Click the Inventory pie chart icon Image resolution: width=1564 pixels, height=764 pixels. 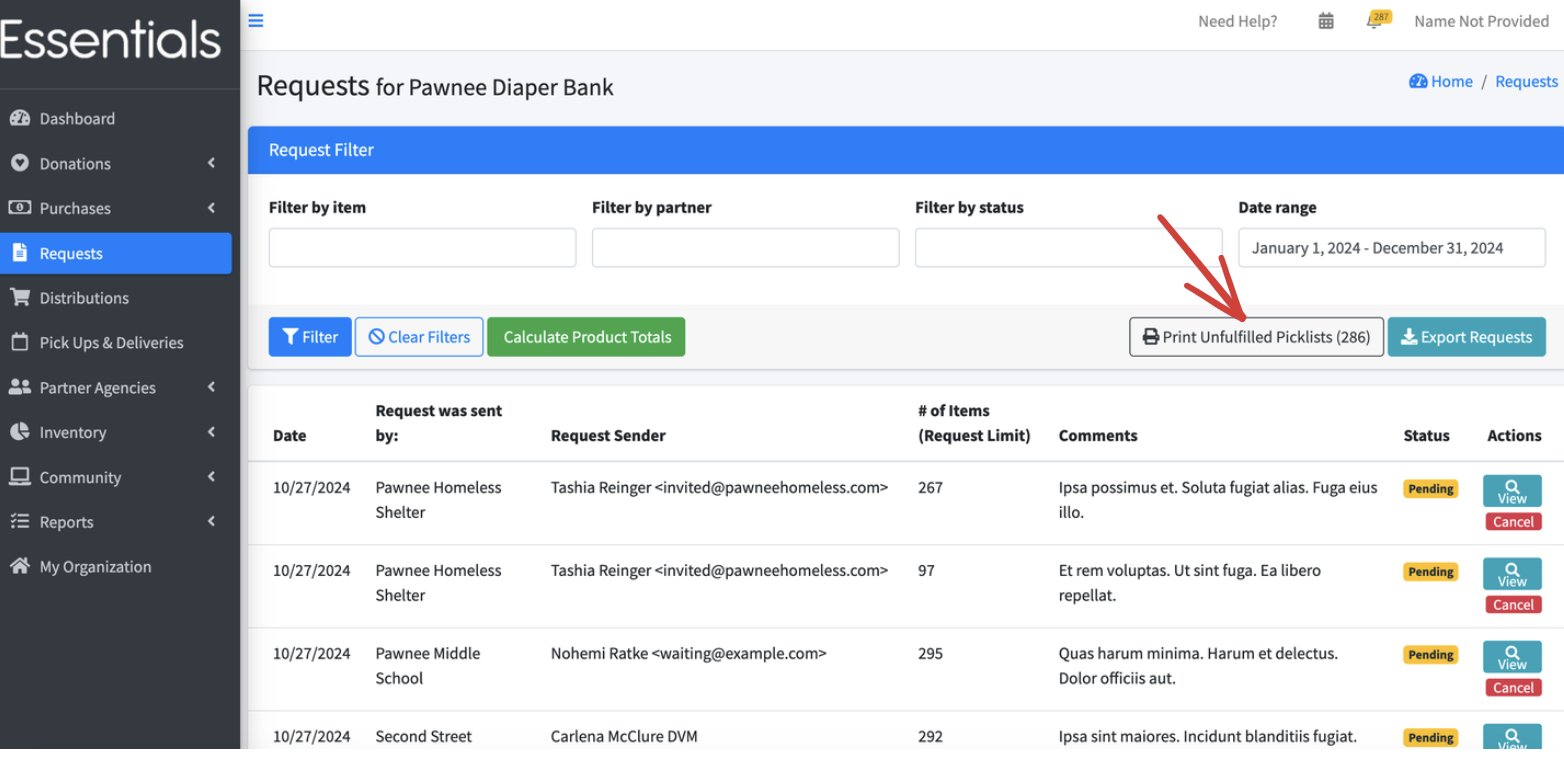[x=19, y=432]
